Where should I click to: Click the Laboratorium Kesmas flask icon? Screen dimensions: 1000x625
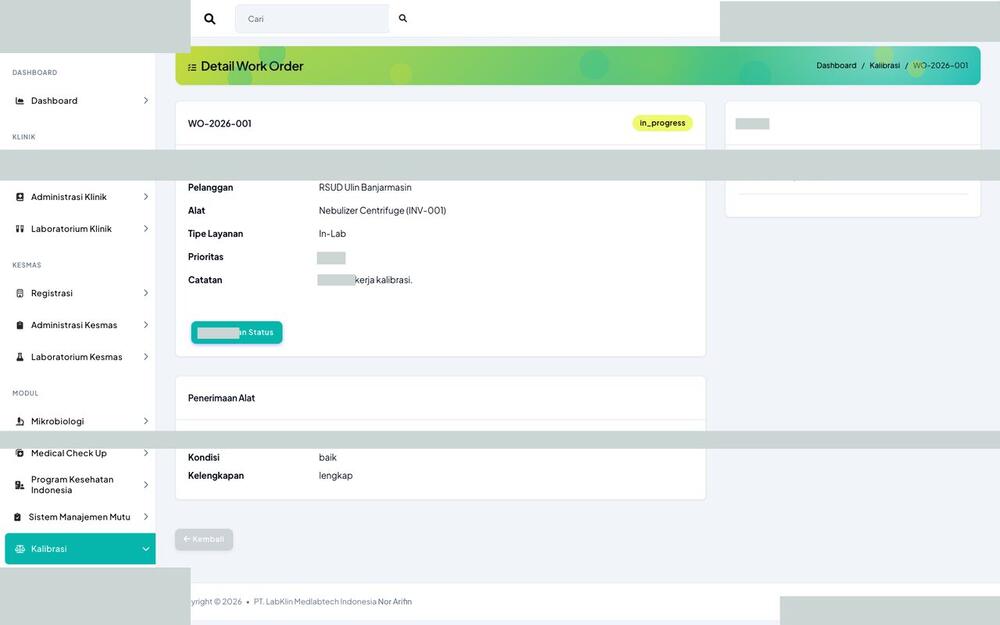pos(20,357)
